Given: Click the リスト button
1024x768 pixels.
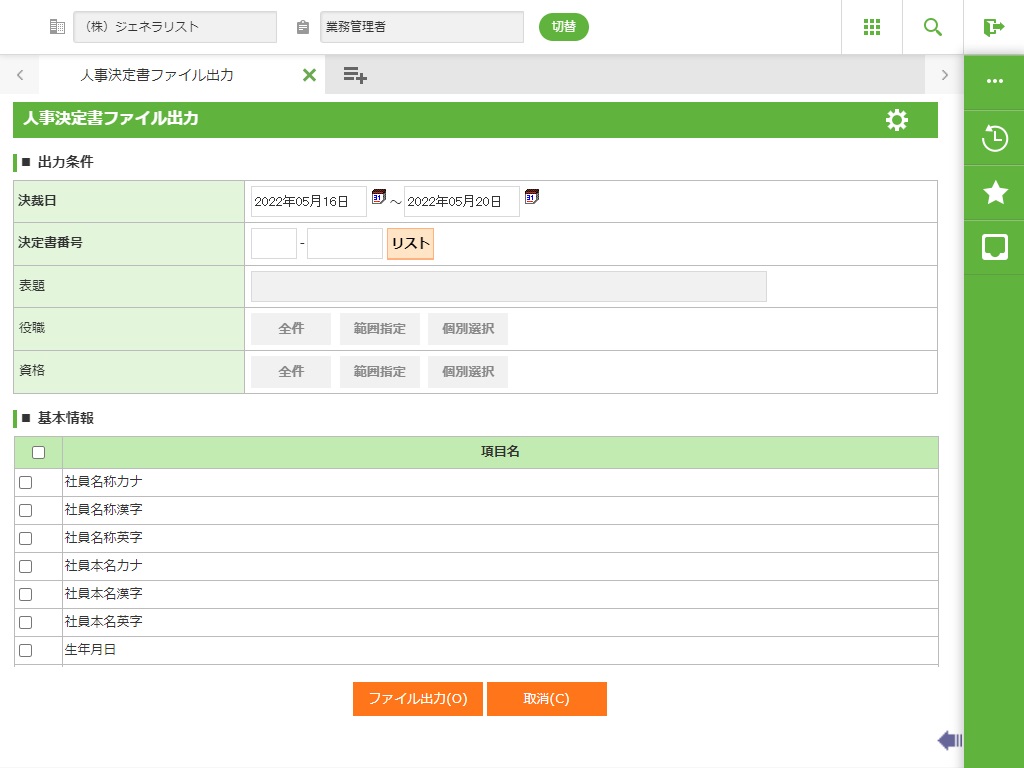Looking at the screenshot, I should (x=410, y=244).
